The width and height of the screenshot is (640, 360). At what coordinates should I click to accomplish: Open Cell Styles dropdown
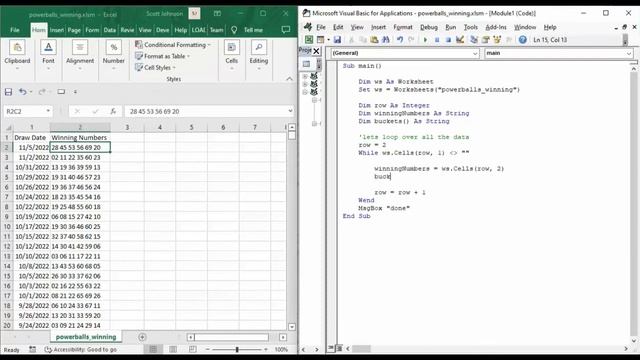click(x=155, y=68)
